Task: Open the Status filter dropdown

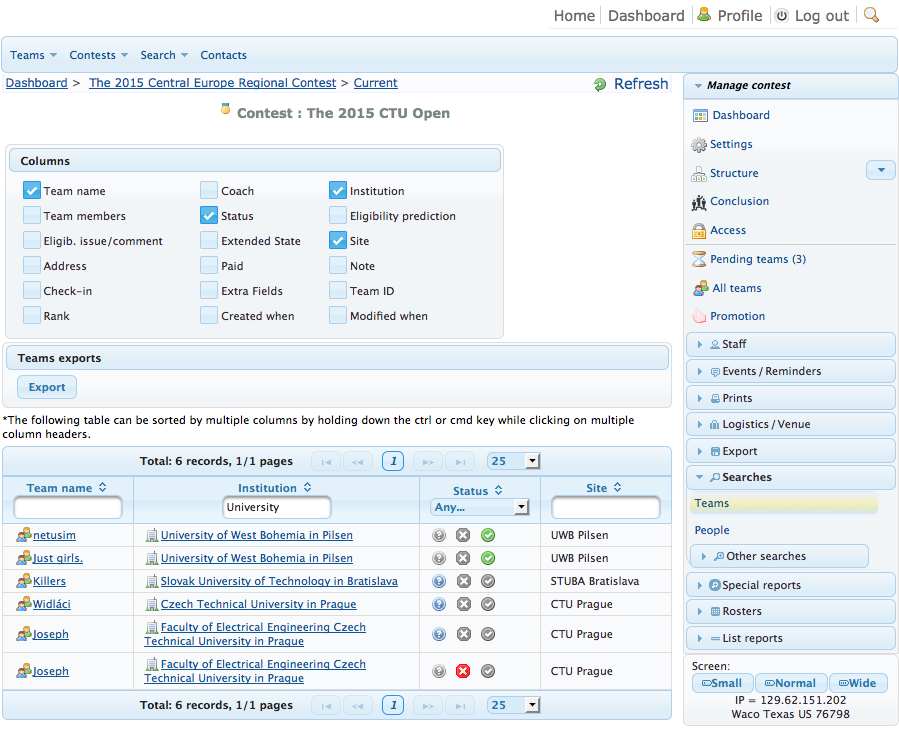Action: tap(479, 507)
